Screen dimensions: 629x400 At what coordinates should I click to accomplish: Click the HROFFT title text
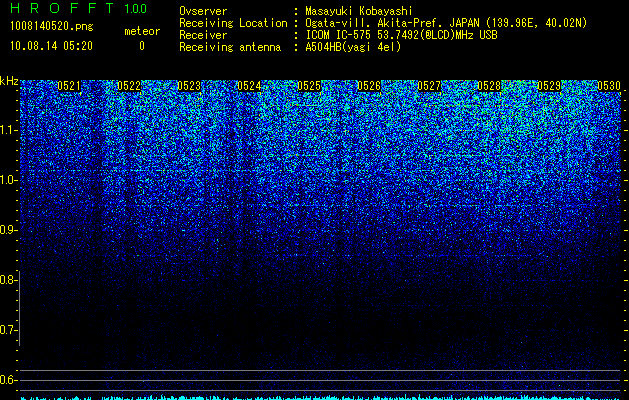pos(62,8)
